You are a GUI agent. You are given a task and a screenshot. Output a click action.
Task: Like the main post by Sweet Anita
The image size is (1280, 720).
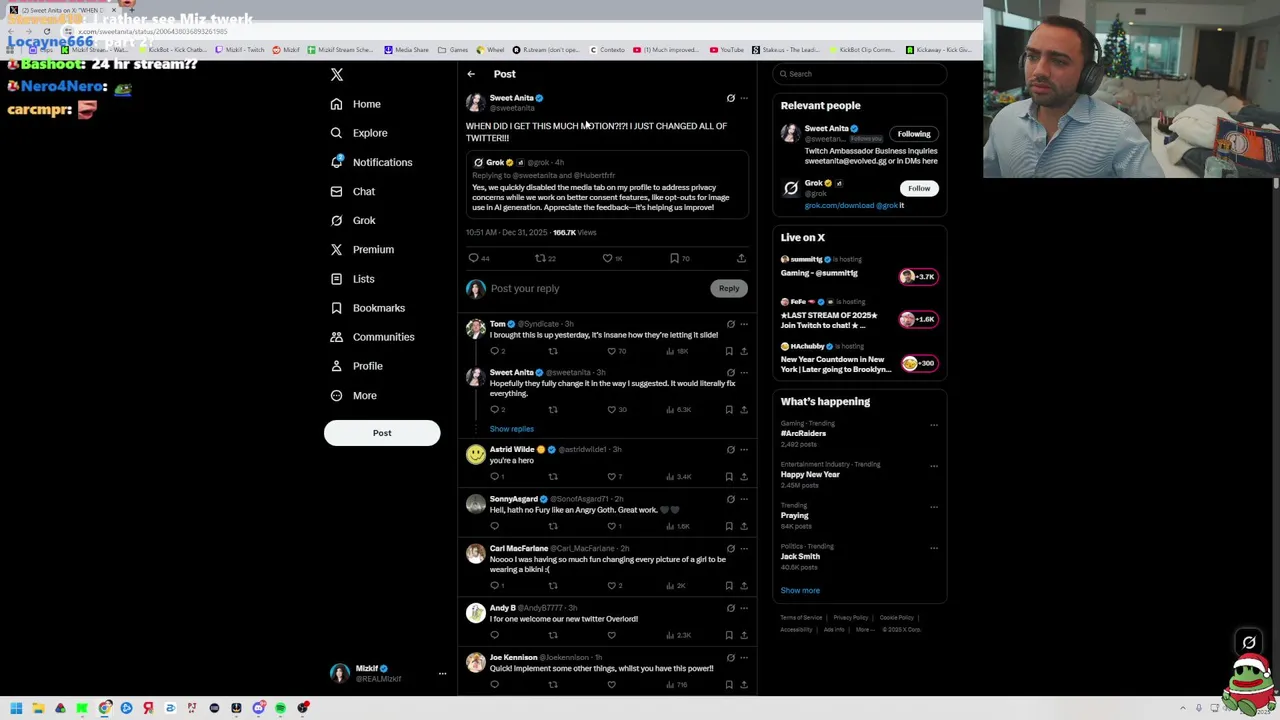point(607,258)
